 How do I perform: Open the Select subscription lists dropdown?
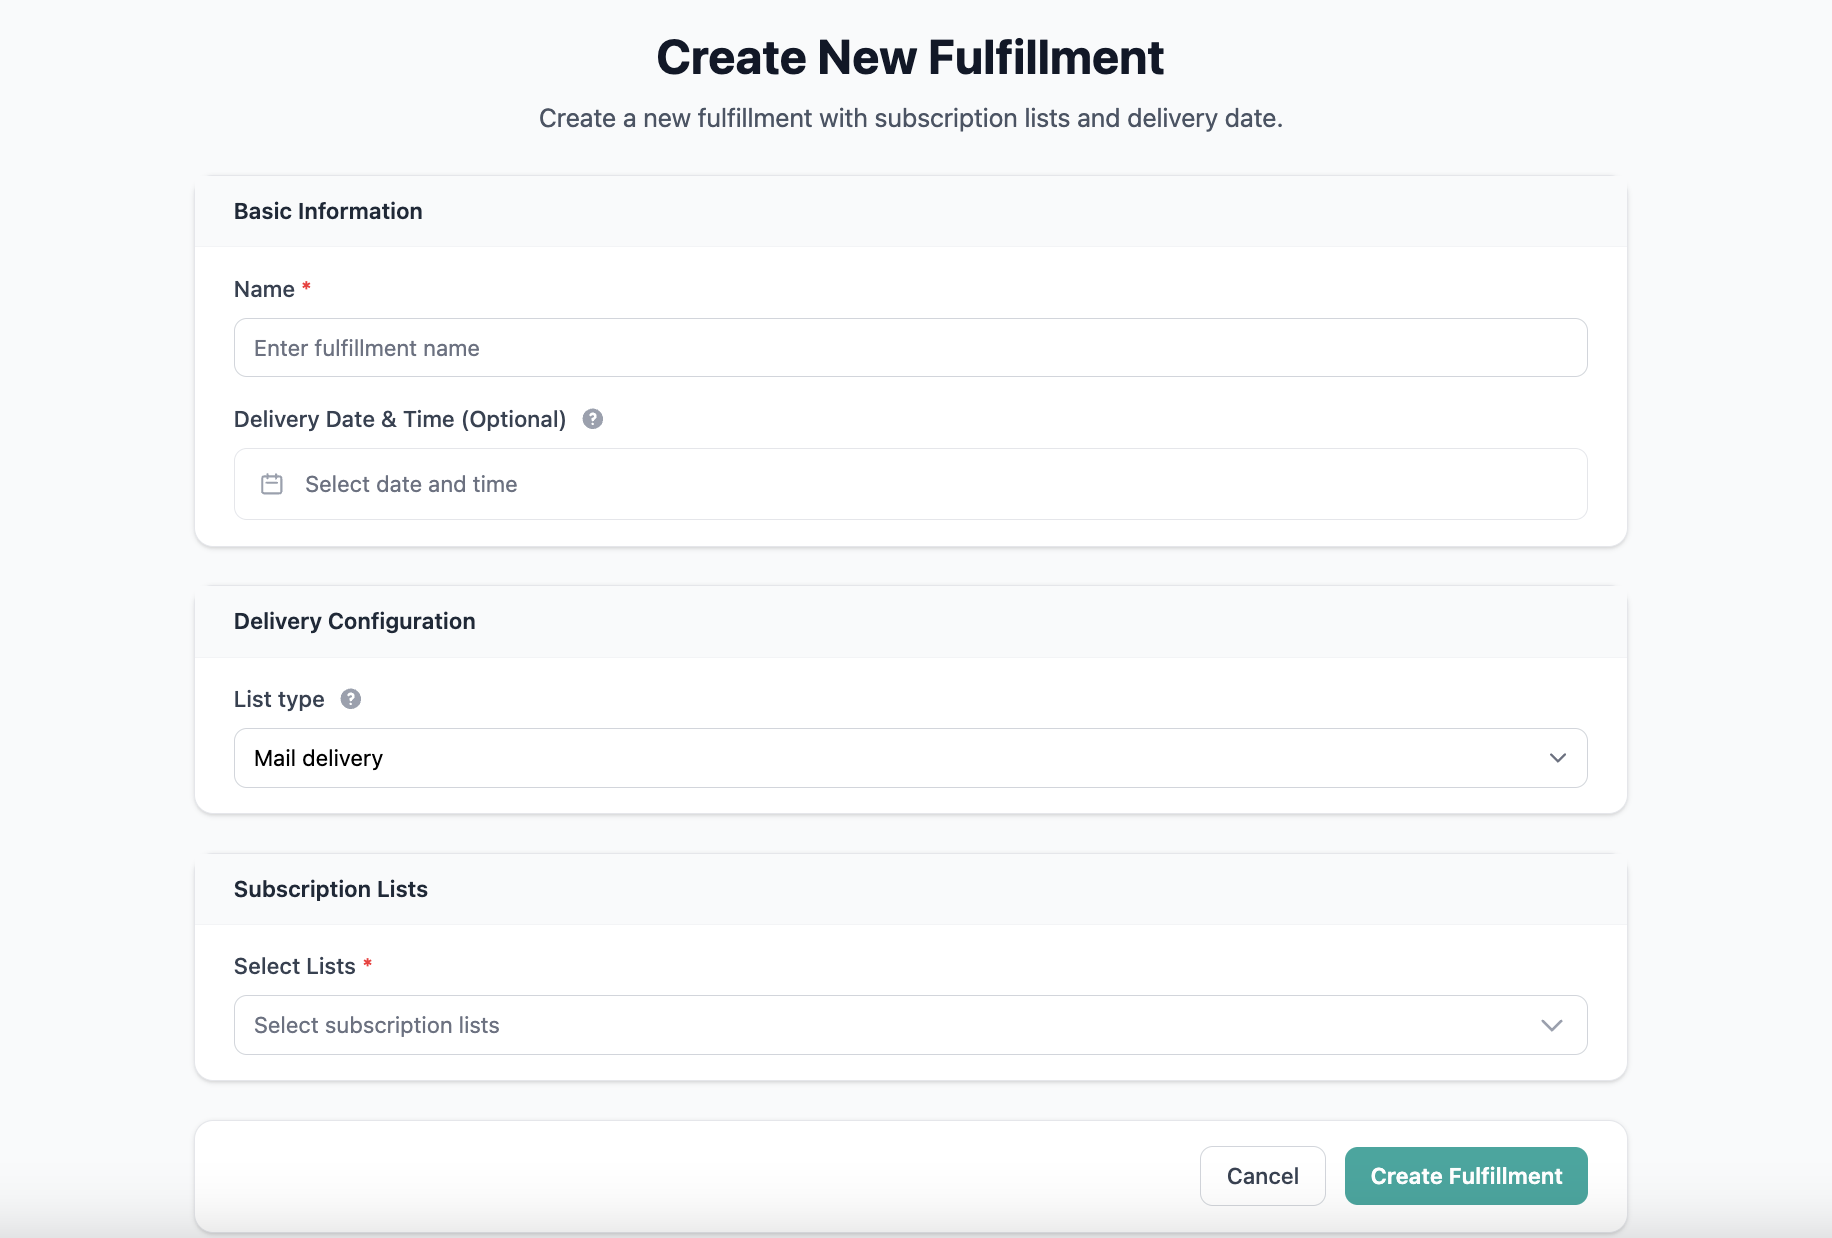click(x=910, y=1025)
